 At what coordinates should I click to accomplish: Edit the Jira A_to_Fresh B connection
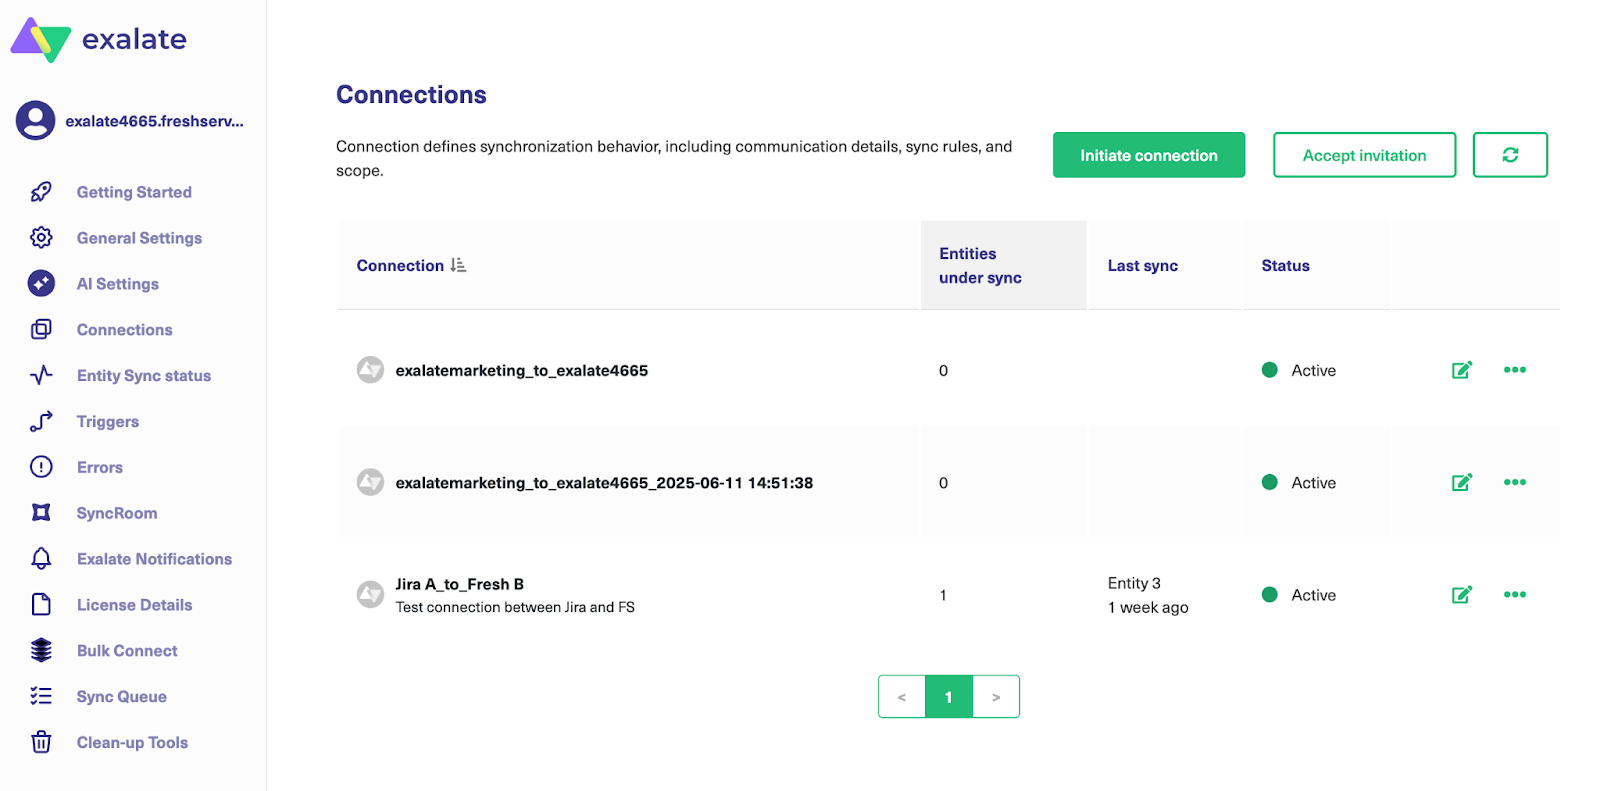(x=1461, y=595)
